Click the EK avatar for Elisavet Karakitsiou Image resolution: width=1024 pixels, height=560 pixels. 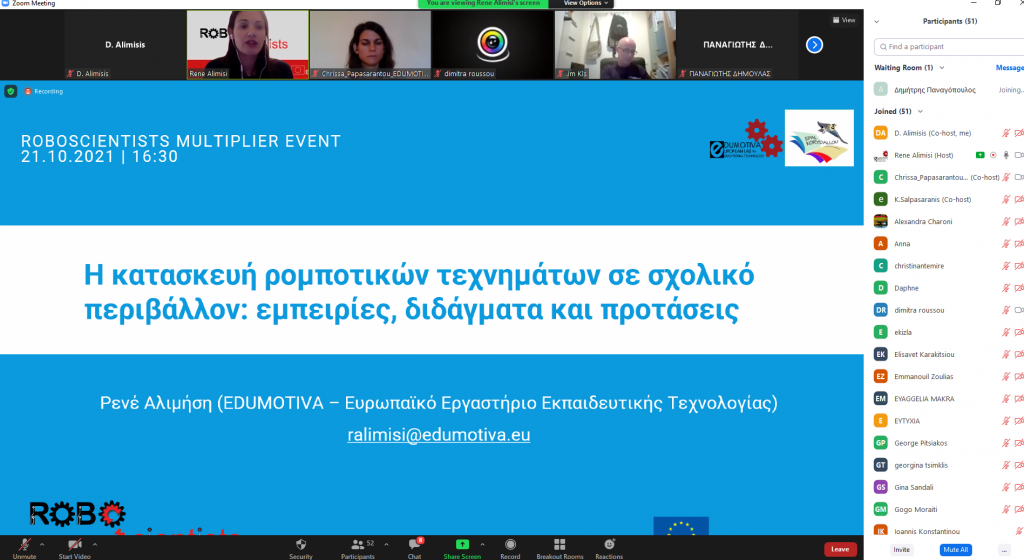880,354
